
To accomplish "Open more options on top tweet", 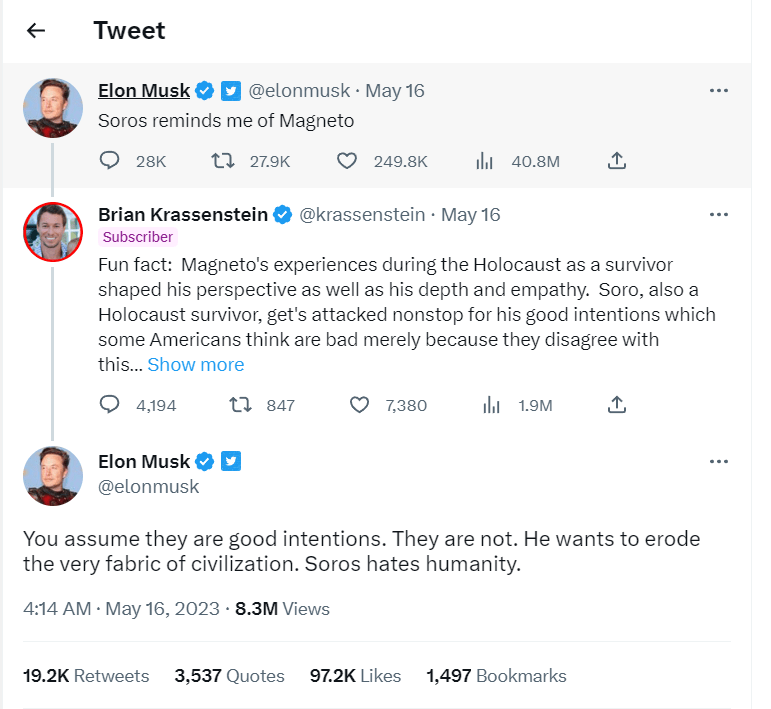I will [718, 90].
